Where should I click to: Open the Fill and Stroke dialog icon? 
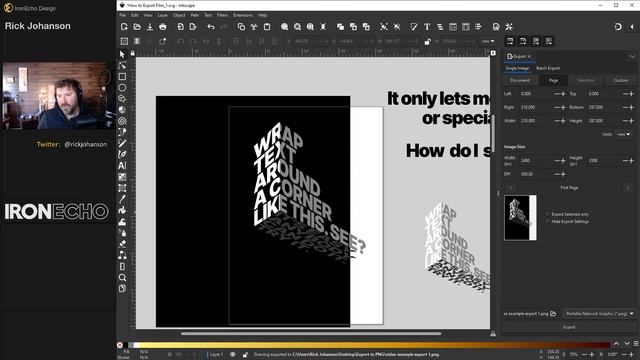pyautogui.click(x=414, y=27)
